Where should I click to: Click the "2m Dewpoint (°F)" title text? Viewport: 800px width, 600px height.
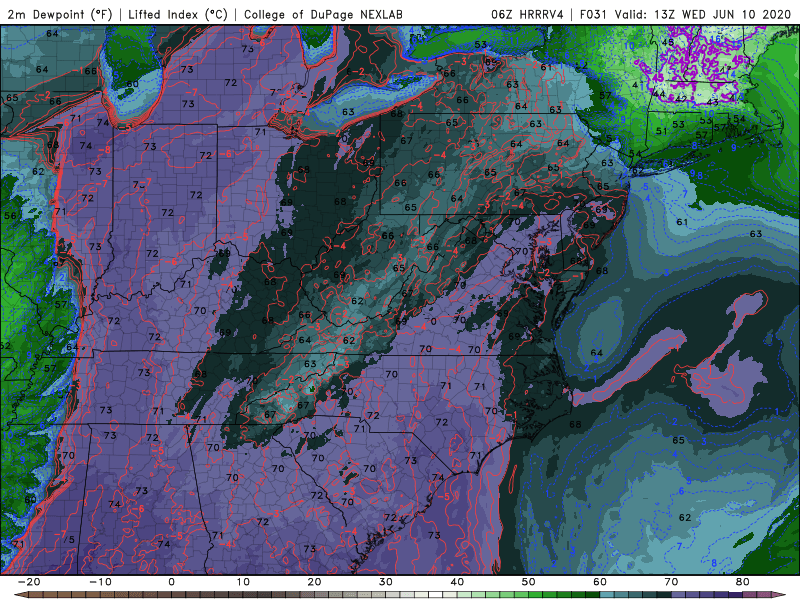click(x=59, y=14)
